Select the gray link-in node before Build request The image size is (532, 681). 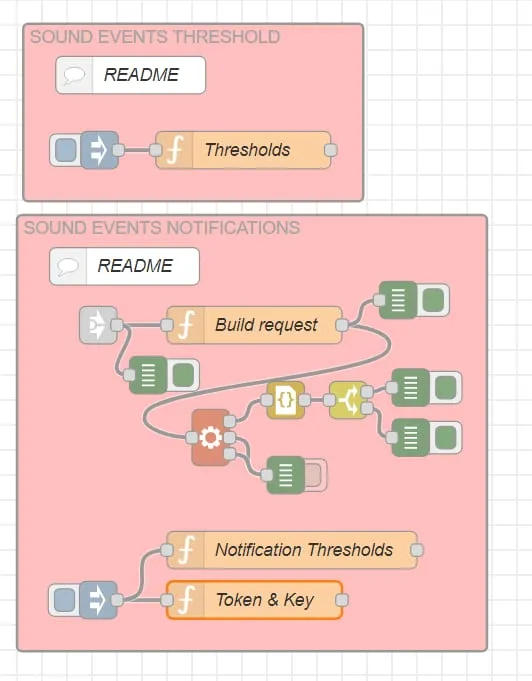click(x=99, y=325)
